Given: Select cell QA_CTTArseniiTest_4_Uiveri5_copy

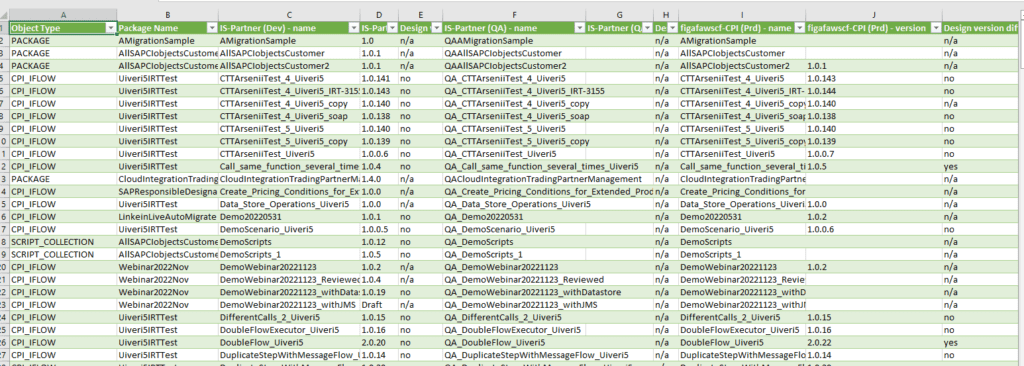Looking at the screenshot, I should coord(514,104).
